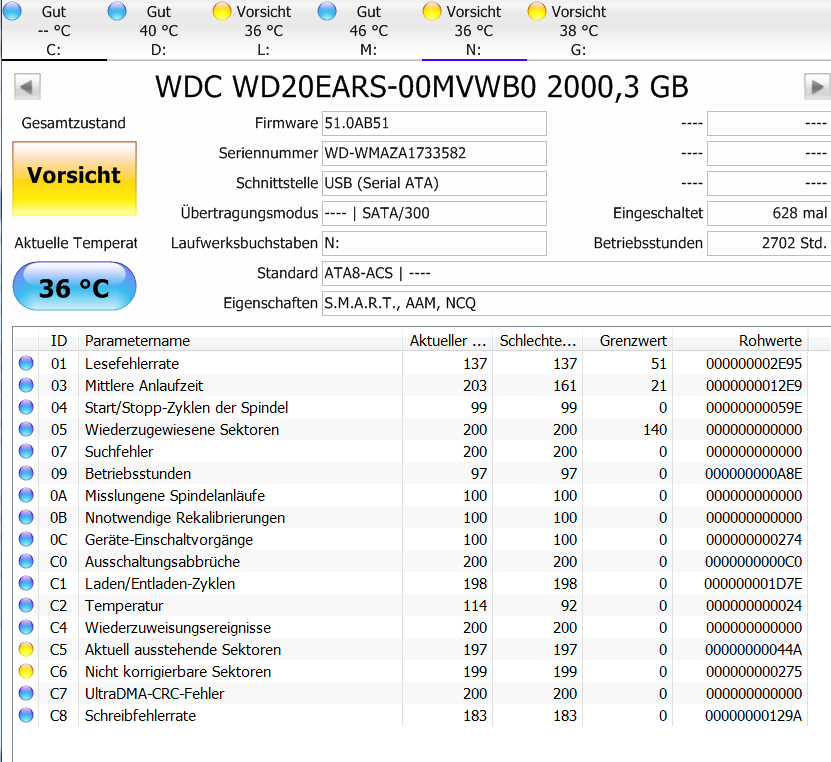This screenshot has height=762, width=831.
Task: Click status icon of Lesefehlerrate row
Action: [x=26, y=364]
